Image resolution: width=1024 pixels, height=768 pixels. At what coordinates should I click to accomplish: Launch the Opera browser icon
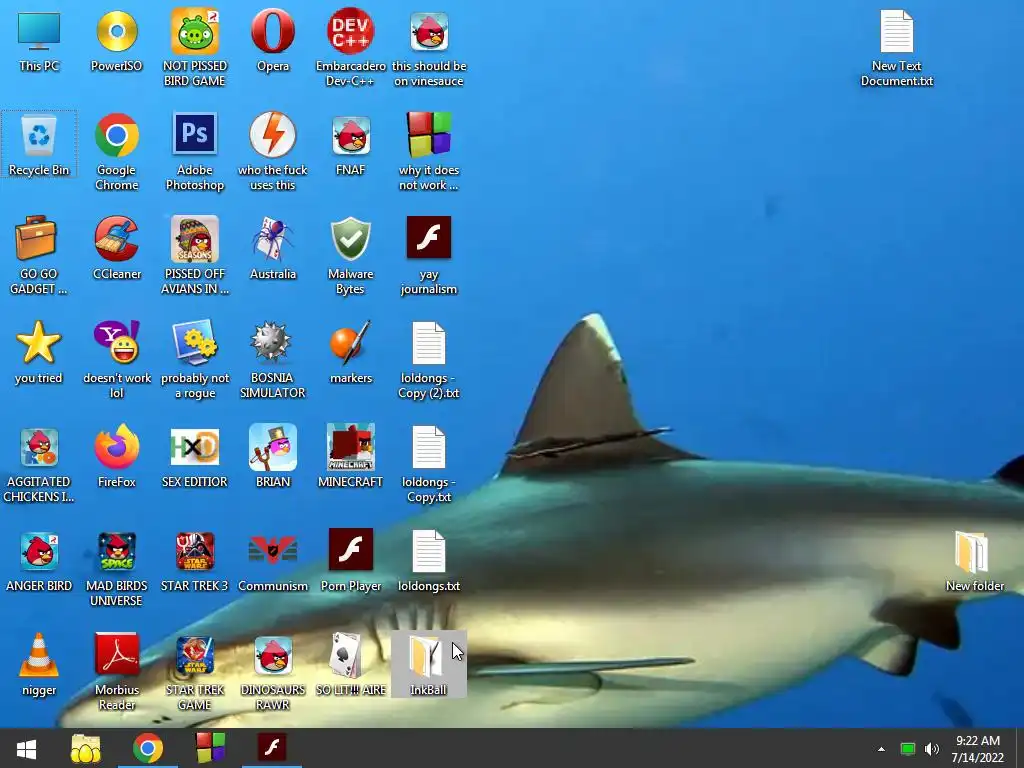(x=272, y=41)
